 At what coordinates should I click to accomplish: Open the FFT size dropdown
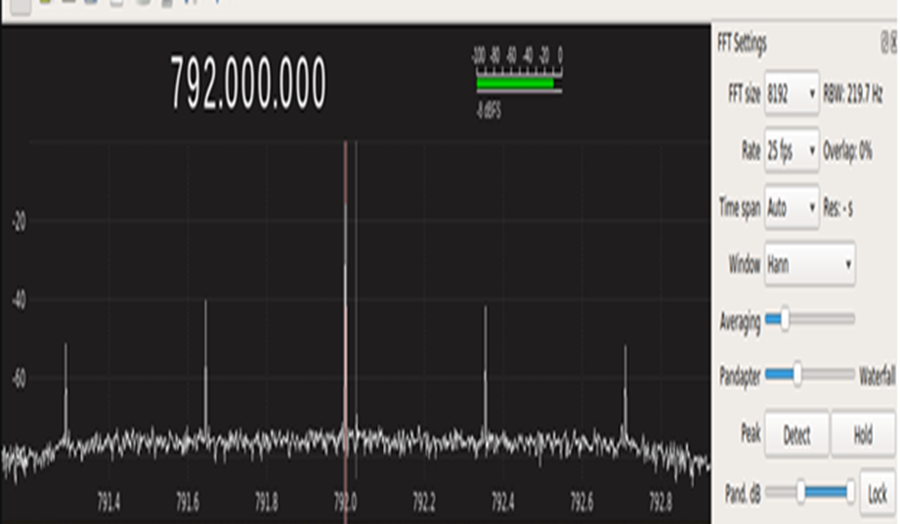791,95
